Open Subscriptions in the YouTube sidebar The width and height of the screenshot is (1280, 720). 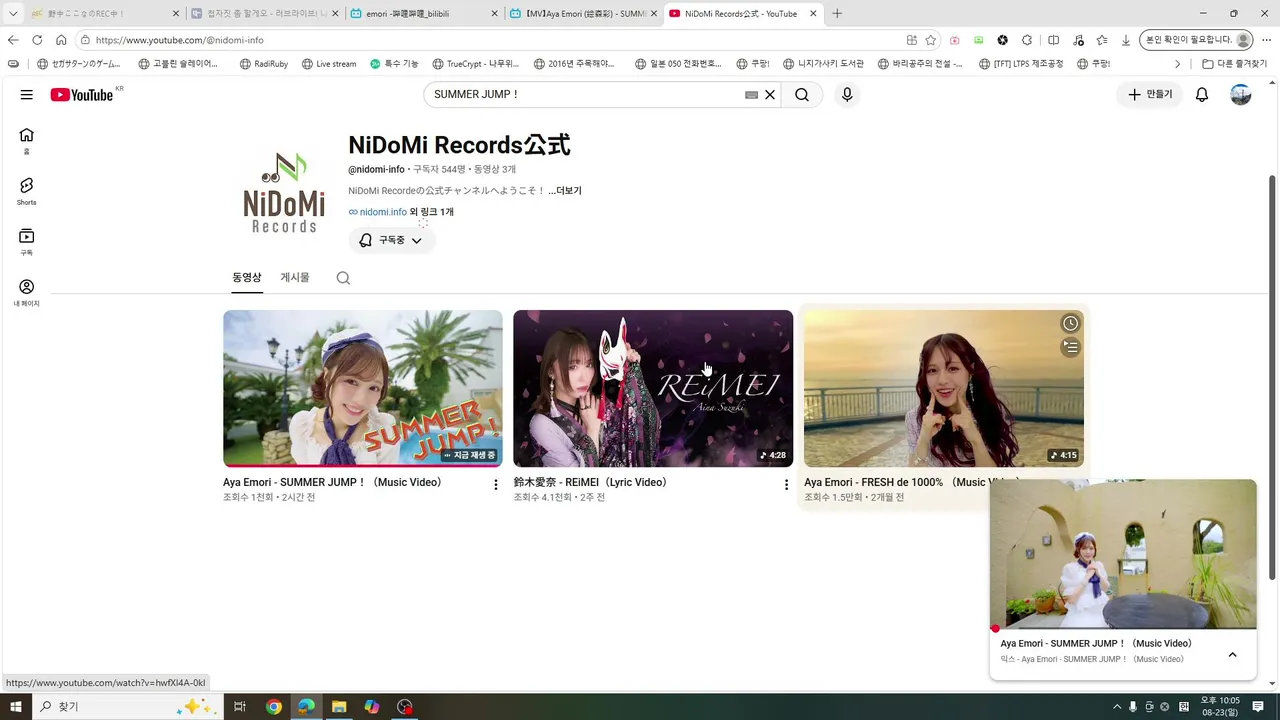[27, 242]
